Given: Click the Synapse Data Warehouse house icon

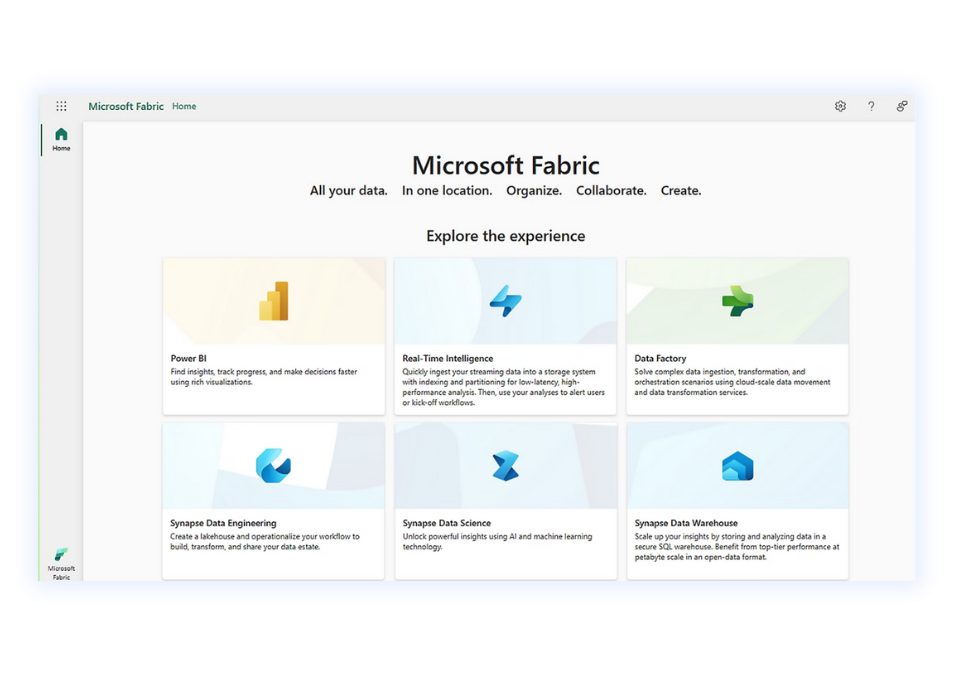Looking at the screenshot, I should tap(737, 465).
